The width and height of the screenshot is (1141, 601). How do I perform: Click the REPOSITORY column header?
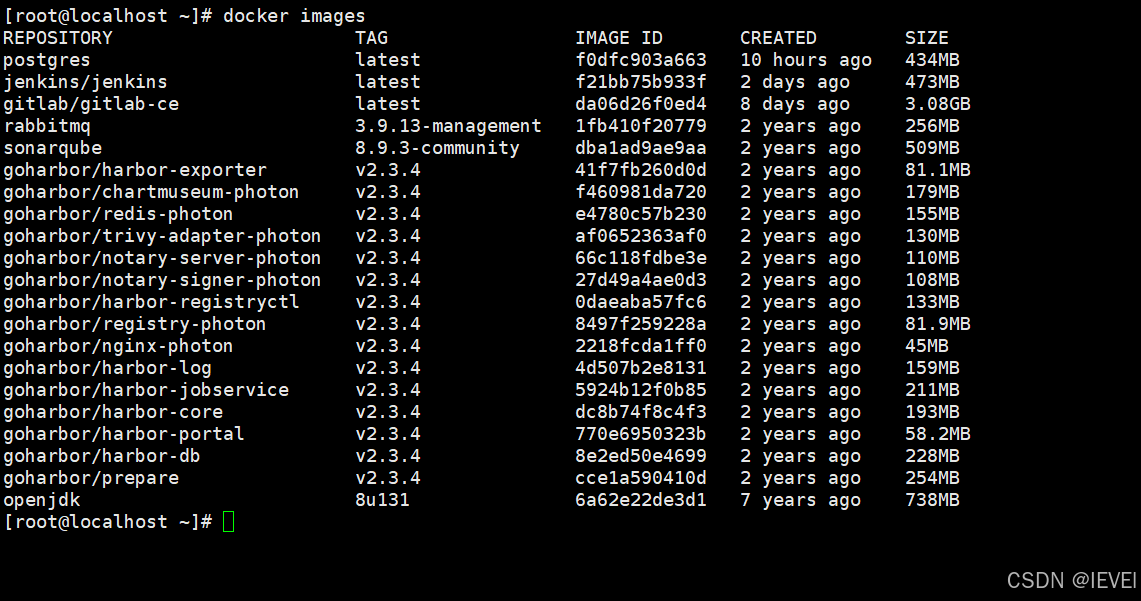(x=58, y=38)
